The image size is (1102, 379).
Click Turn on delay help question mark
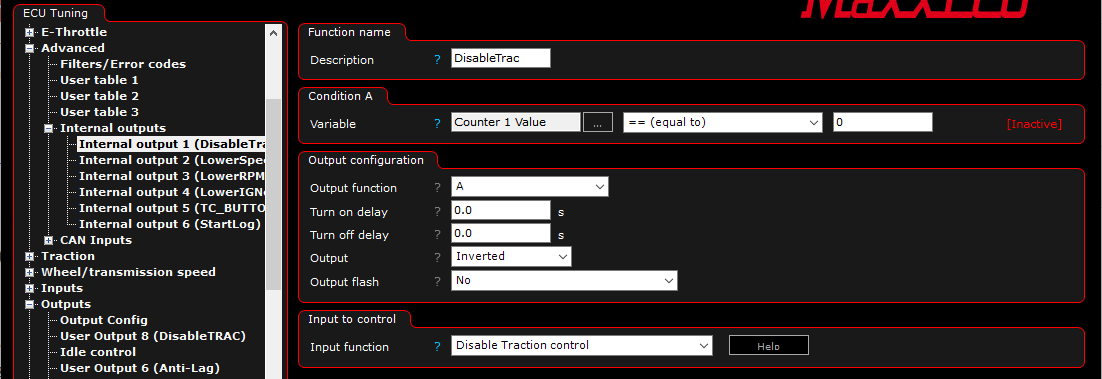coord(437,212)
